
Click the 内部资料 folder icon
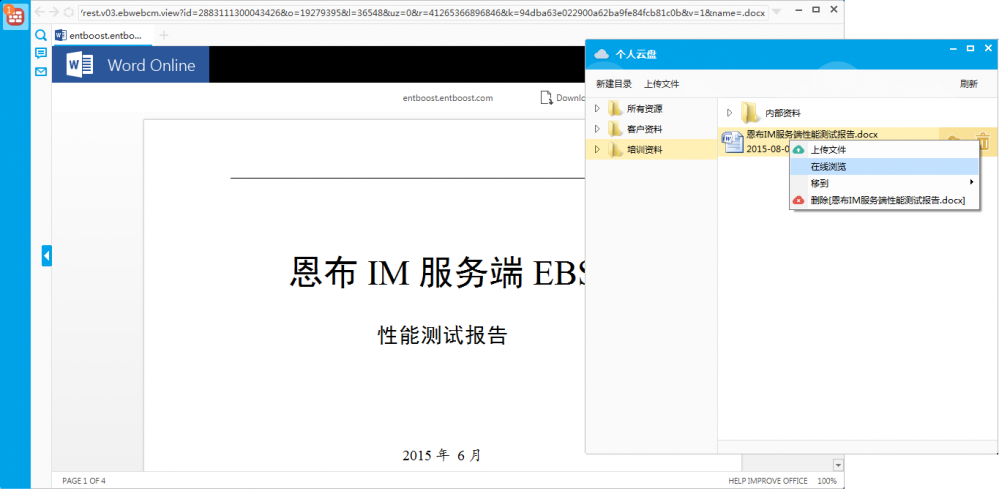749,113
